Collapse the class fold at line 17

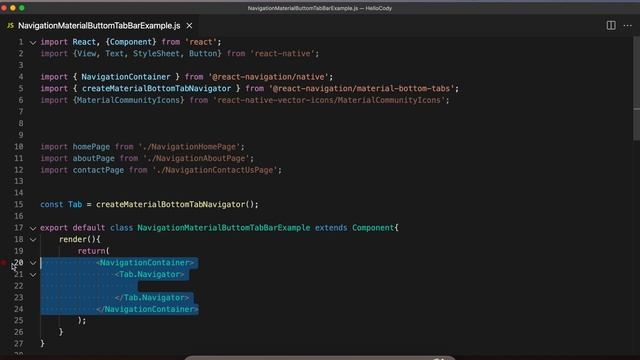33,228
